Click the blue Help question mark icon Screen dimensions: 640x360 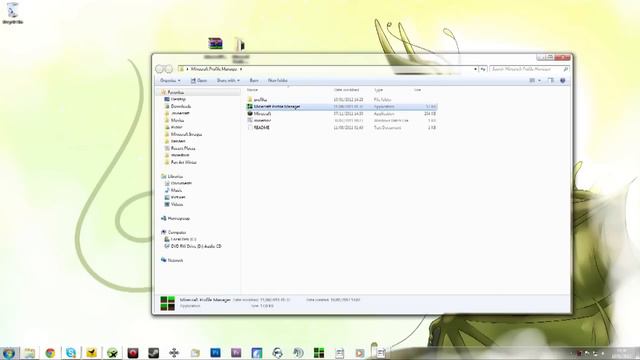pos(563,81)
